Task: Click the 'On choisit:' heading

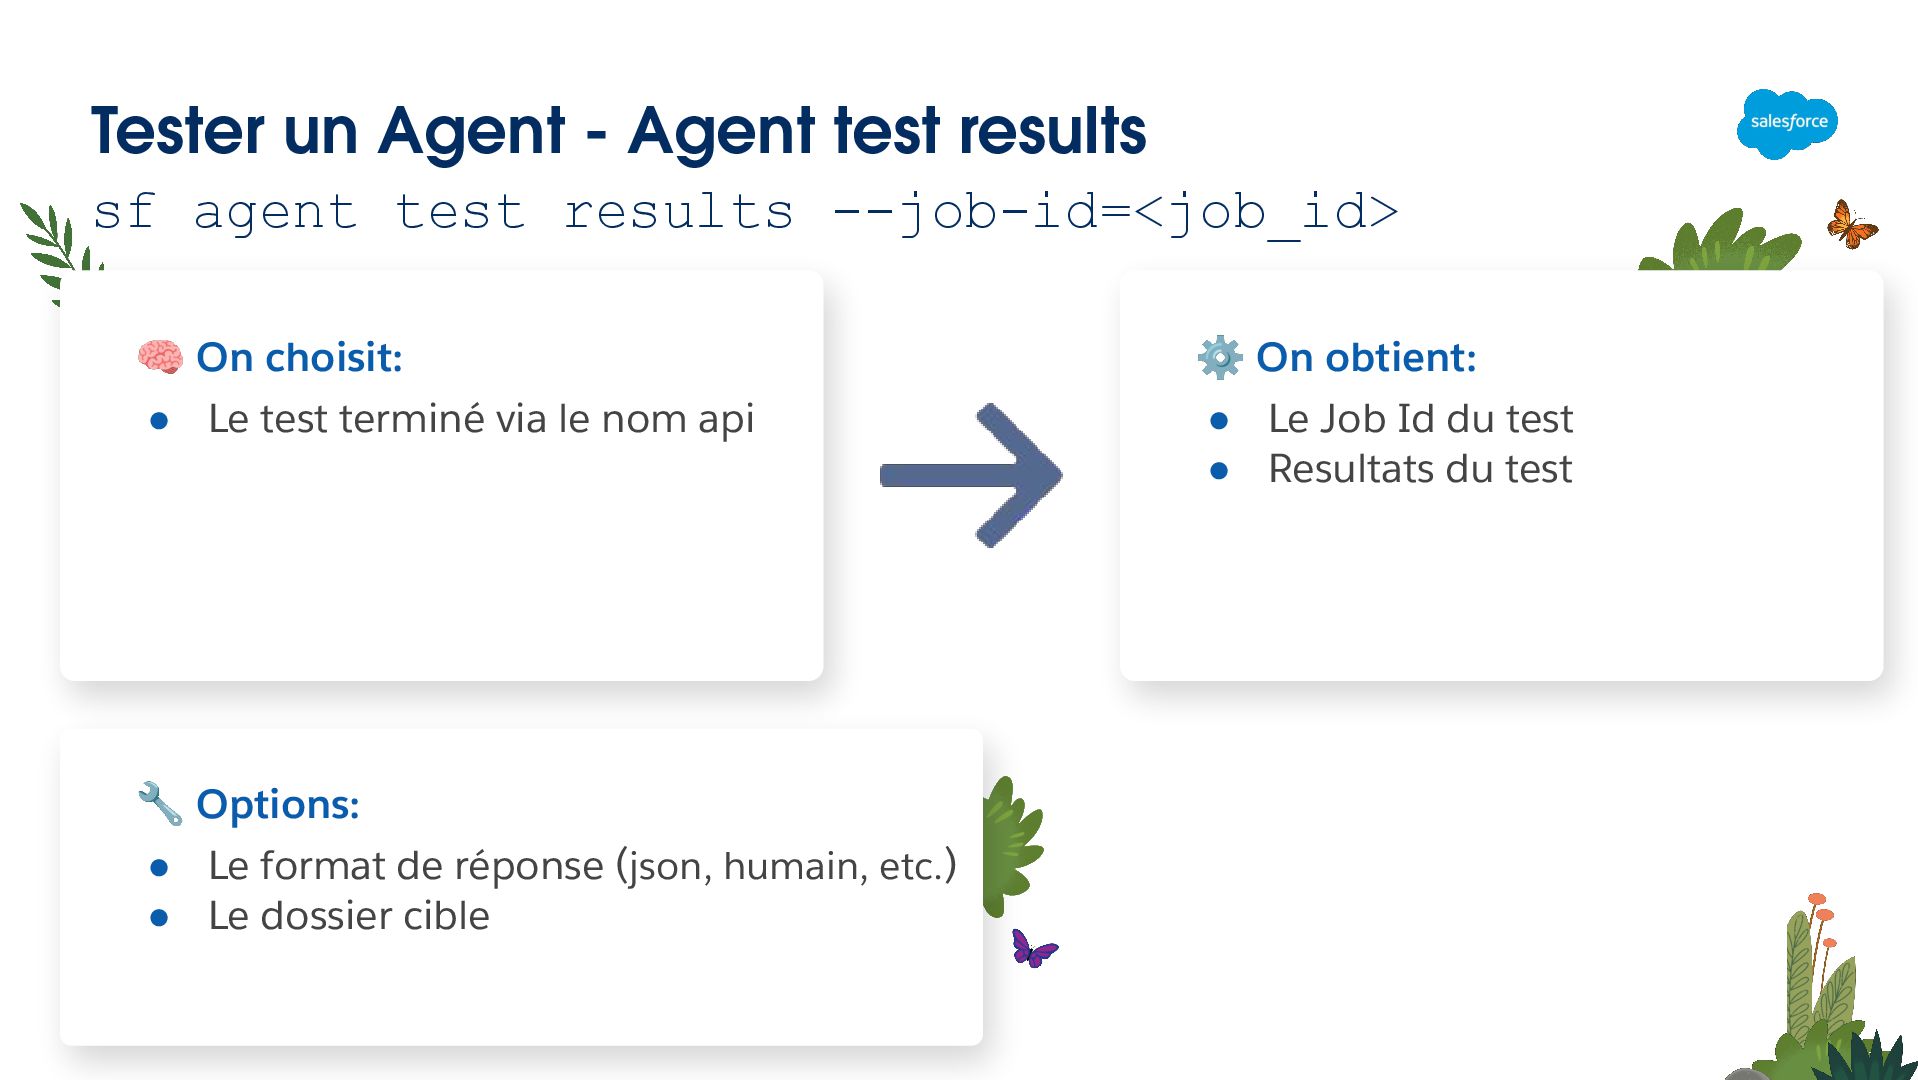Action: pyautogui.click(x=299, y=357)
